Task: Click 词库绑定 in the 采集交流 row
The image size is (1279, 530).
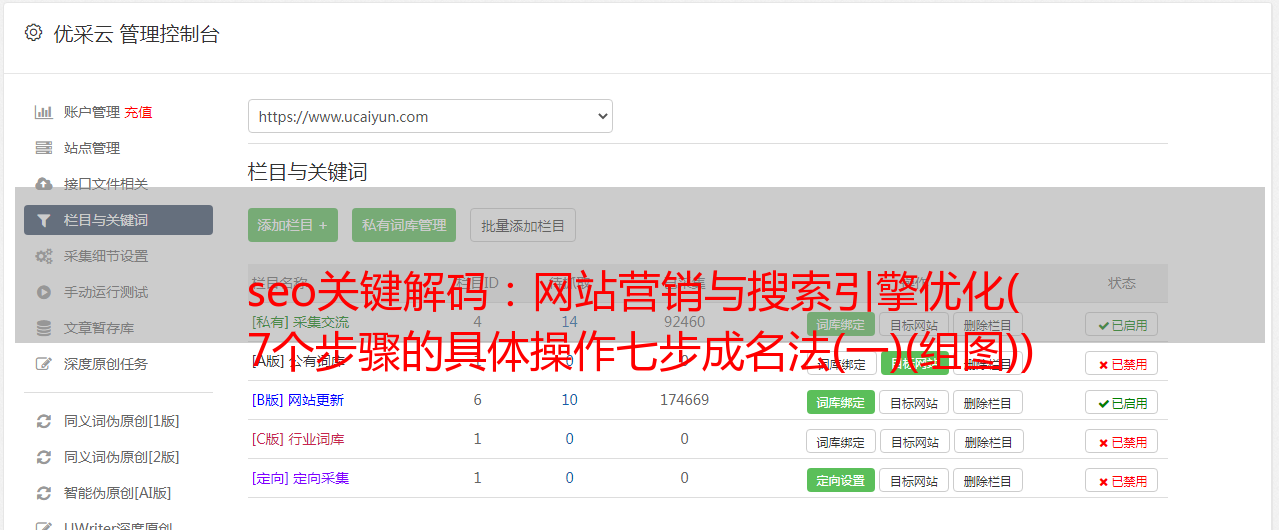Action: [841, 324]
